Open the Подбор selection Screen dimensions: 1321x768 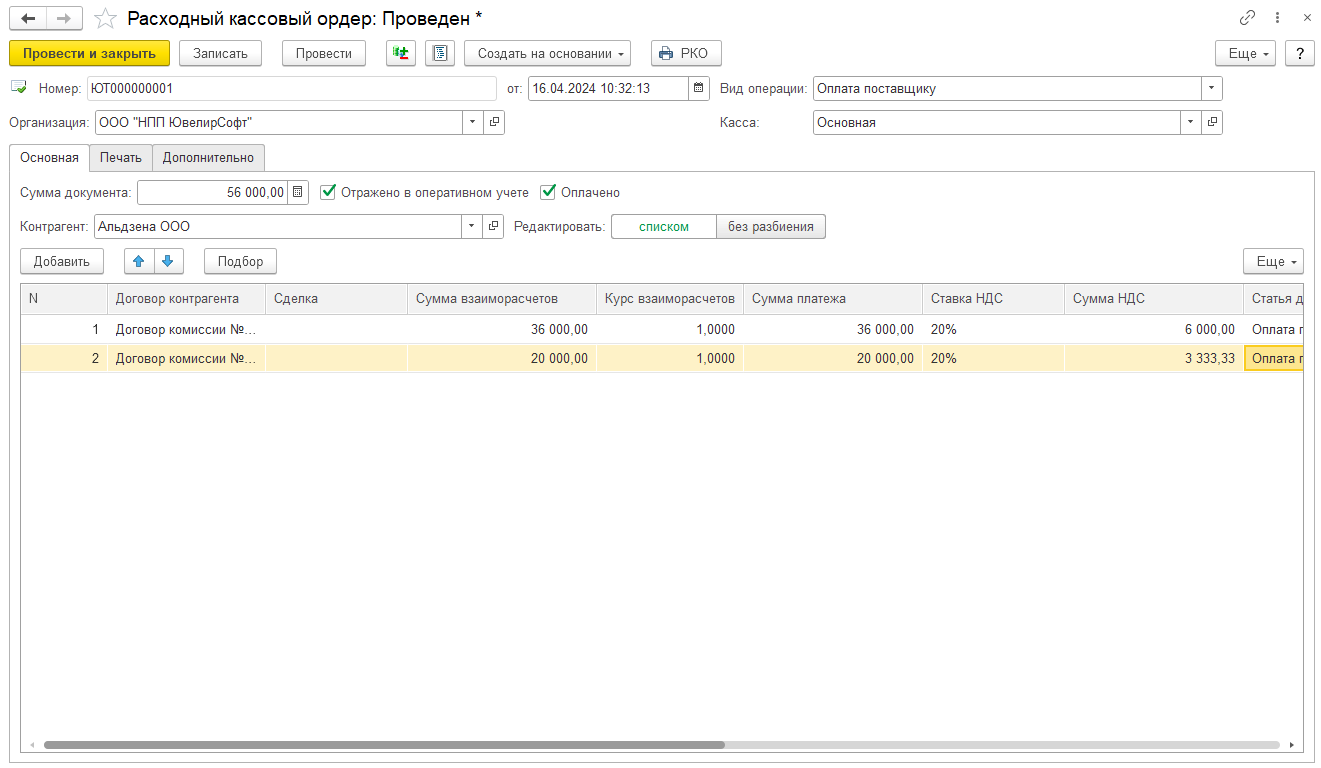pyautogui.click(x=240, y=261)
